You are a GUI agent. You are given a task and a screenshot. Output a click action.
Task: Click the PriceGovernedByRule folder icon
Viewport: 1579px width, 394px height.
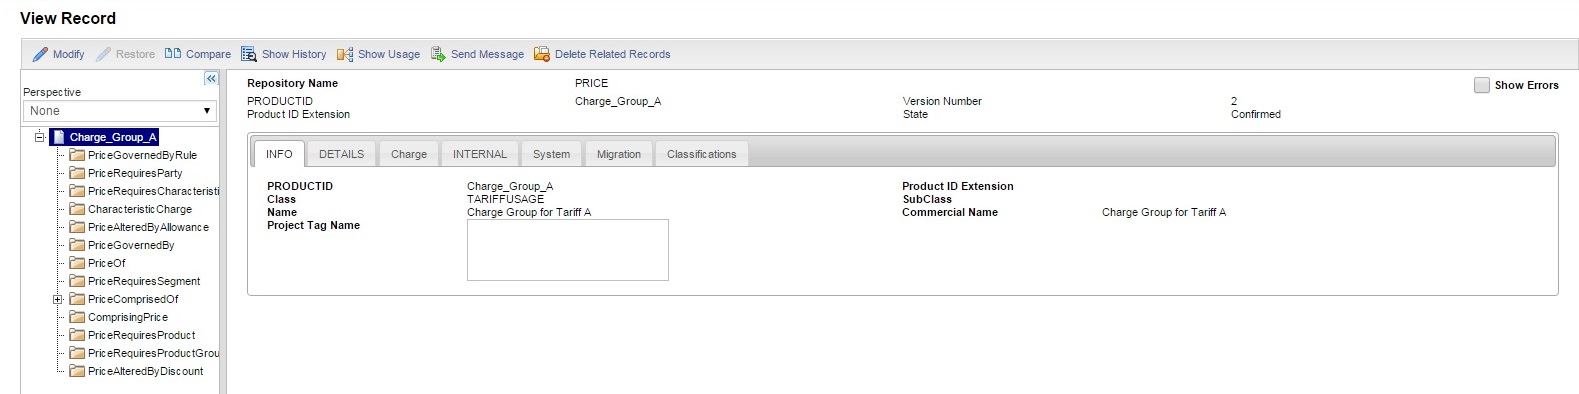(77, 155)
